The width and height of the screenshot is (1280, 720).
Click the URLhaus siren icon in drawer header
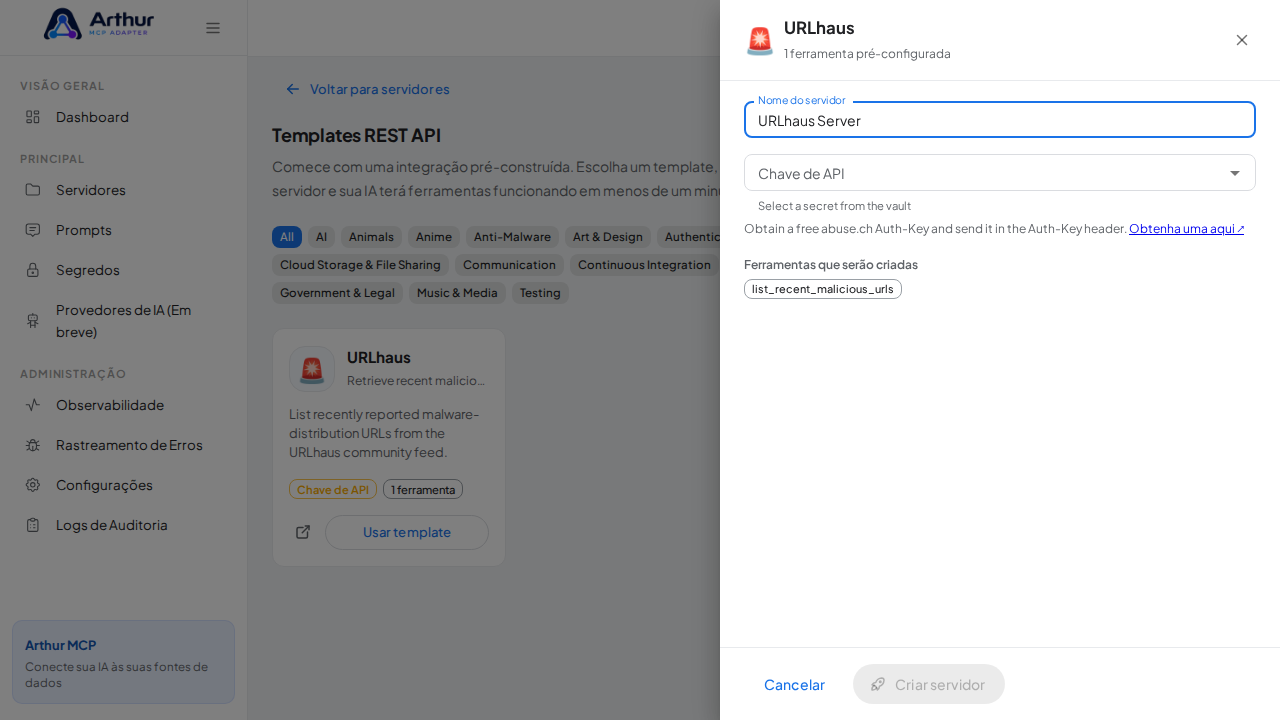(x=760, y=40)
